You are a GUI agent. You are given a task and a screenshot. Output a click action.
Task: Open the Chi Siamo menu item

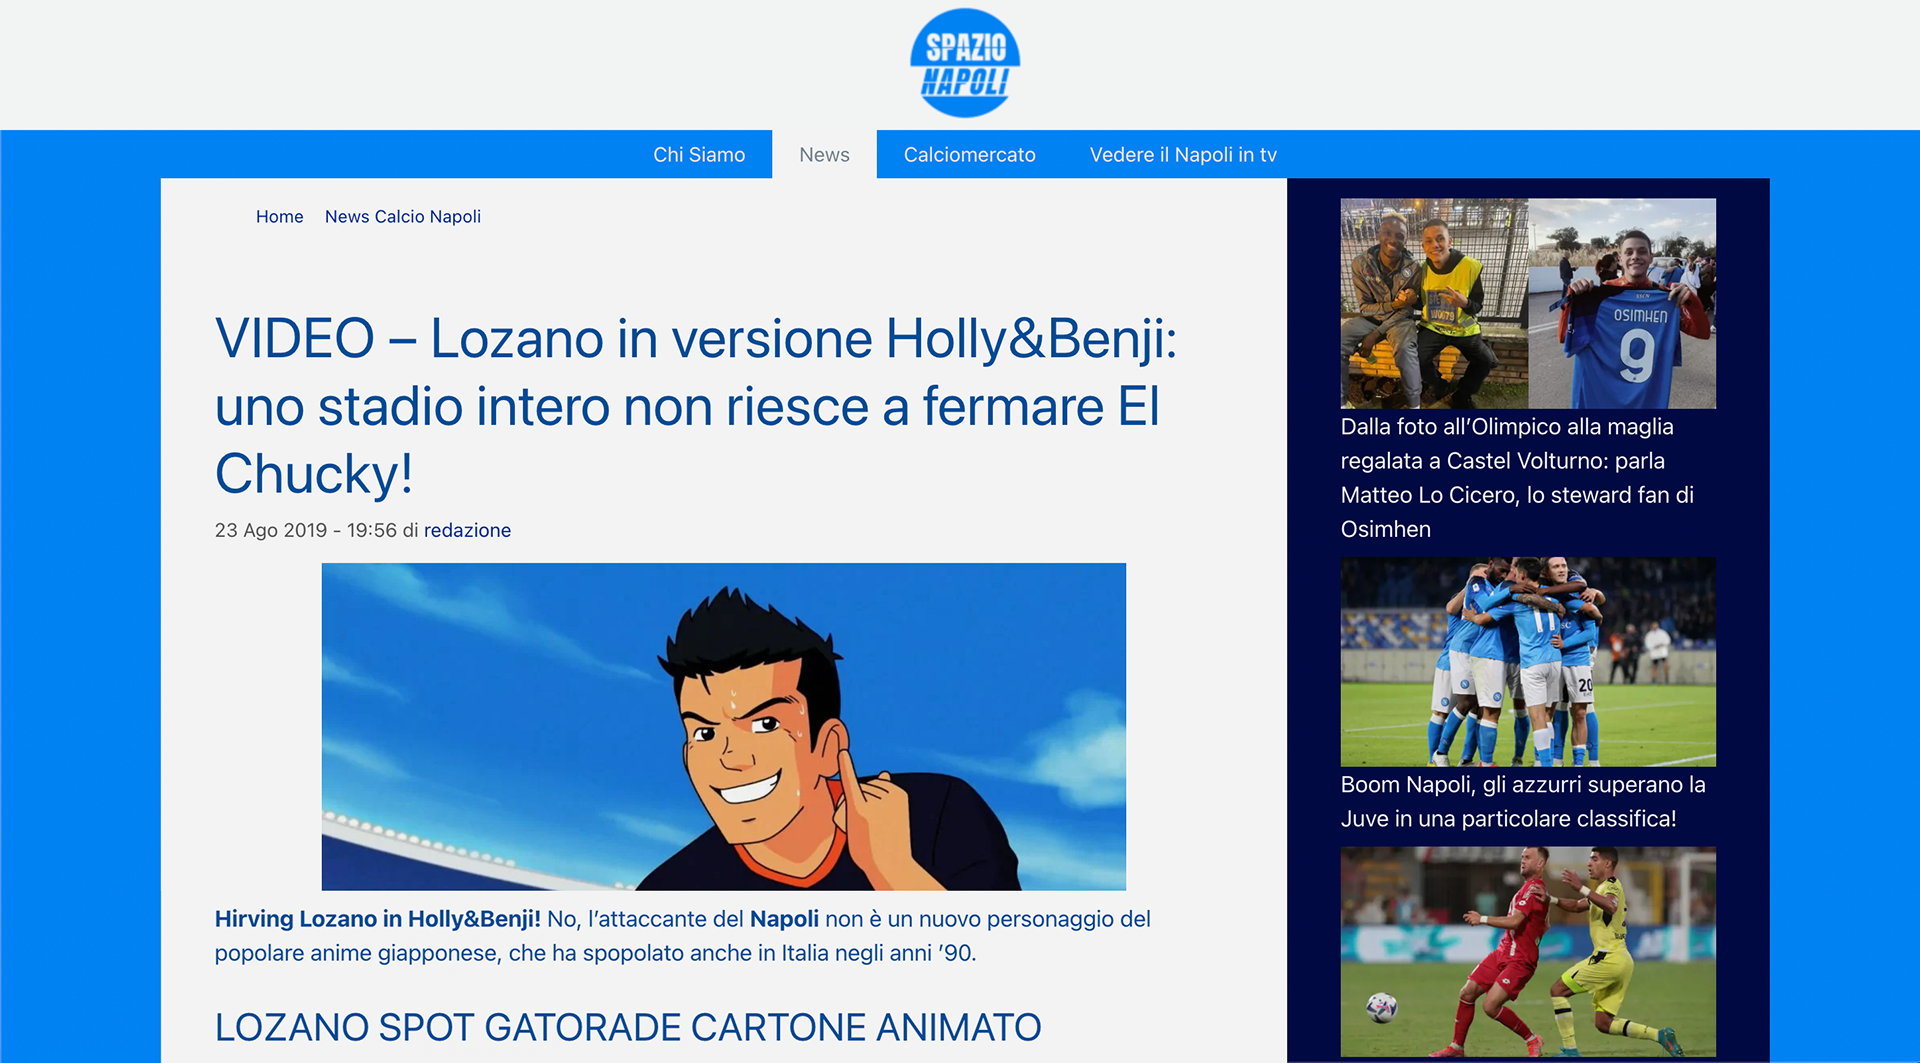coord(699,155)
